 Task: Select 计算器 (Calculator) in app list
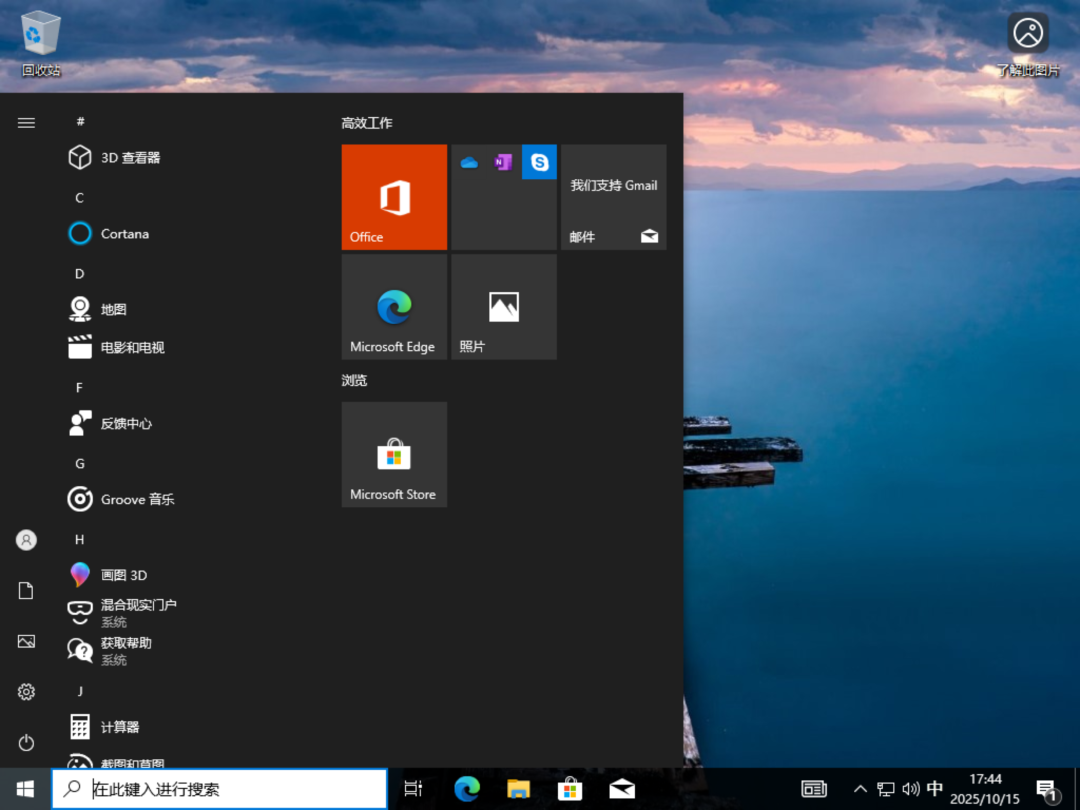[x=120, y=727]
